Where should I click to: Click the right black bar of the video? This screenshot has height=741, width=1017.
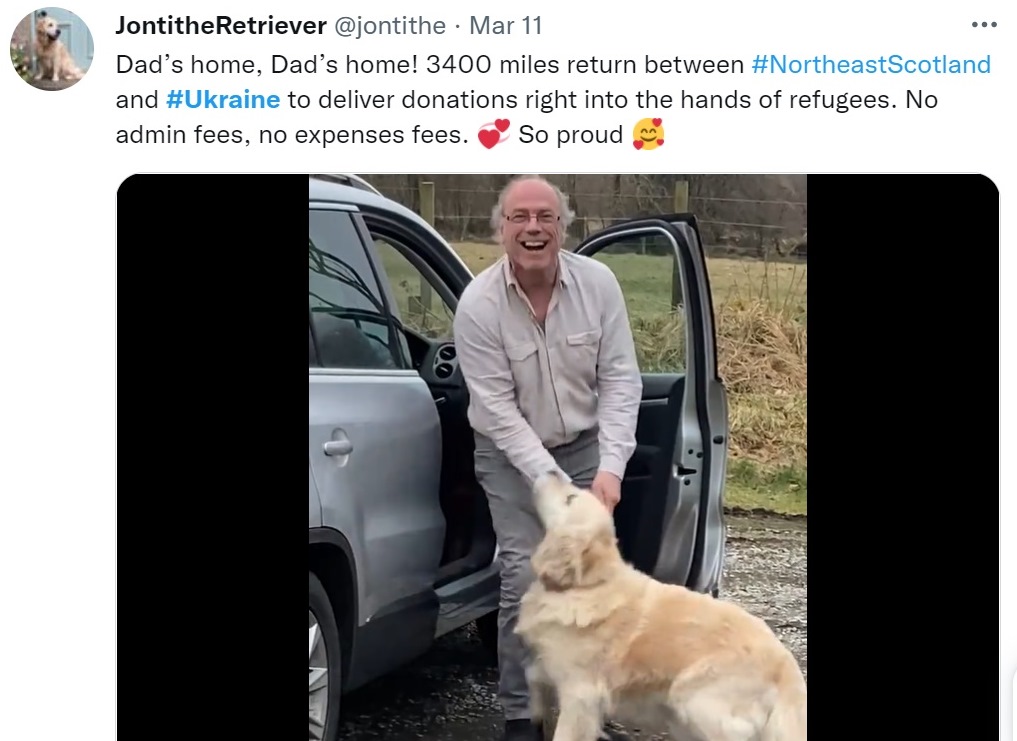tap(903, 457)
